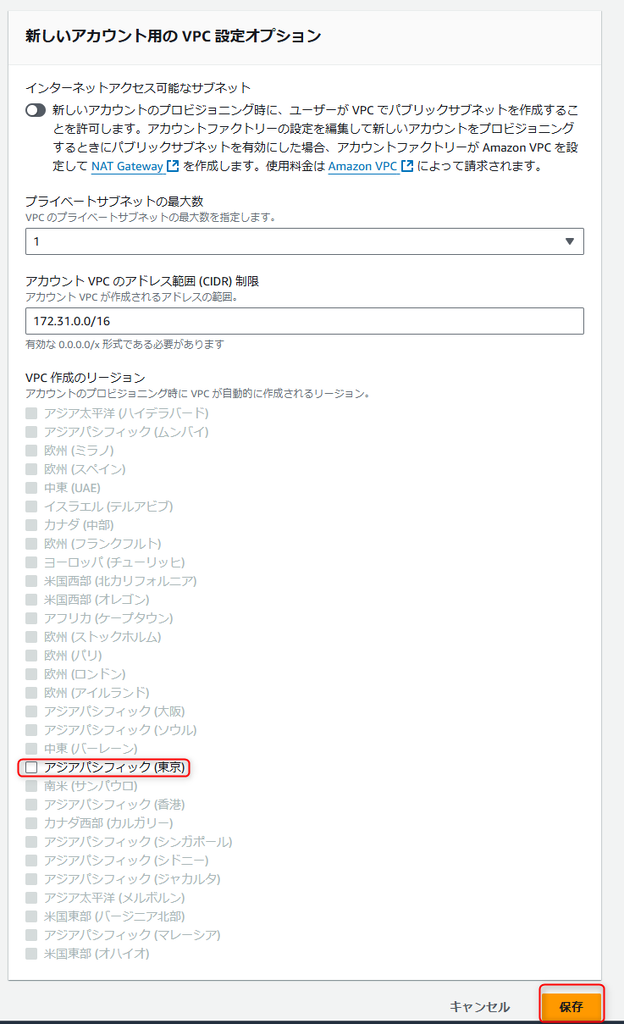Check アジアパシフィック (マレーシア) region checkbox
Viewport: 624px width, 1024px height.
pos(31,935)
